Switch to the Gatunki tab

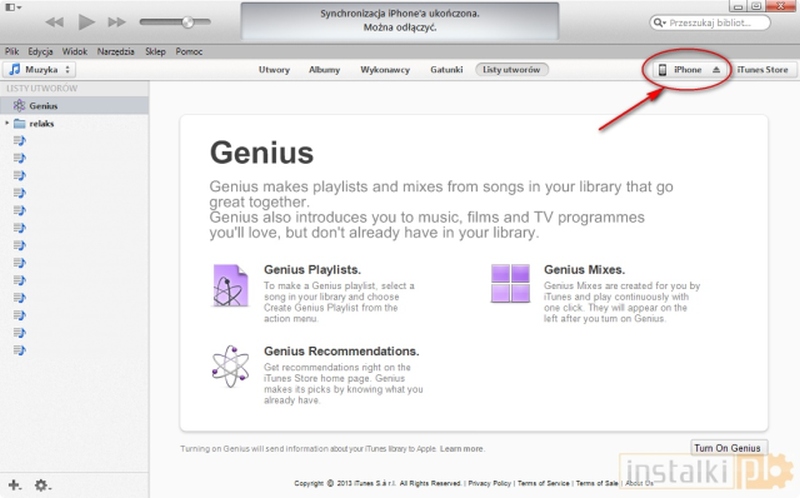point(446,70)
